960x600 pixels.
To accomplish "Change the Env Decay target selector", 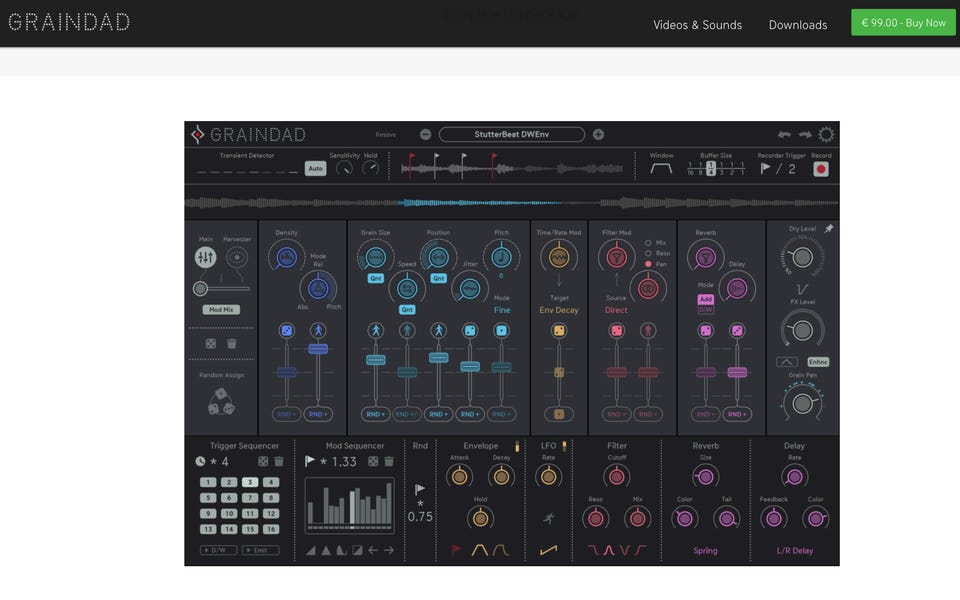I will point(559,310).
